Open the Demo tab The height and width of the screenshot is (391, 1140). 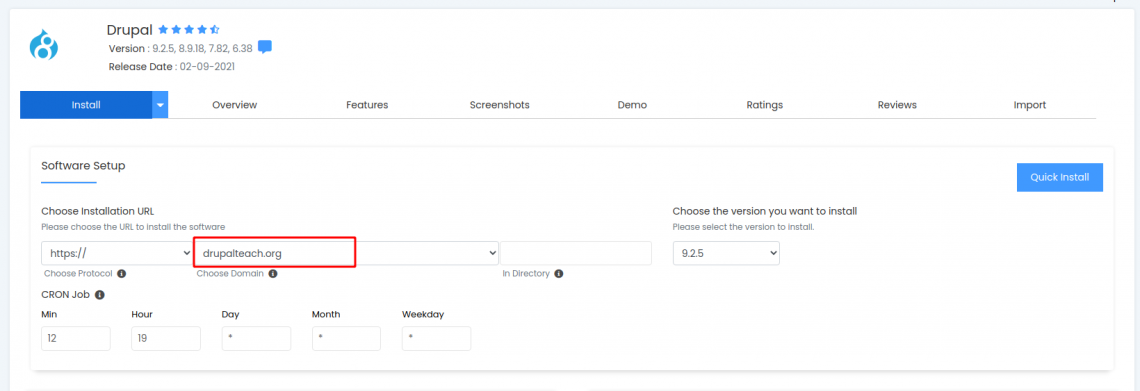tap(633, 105)
